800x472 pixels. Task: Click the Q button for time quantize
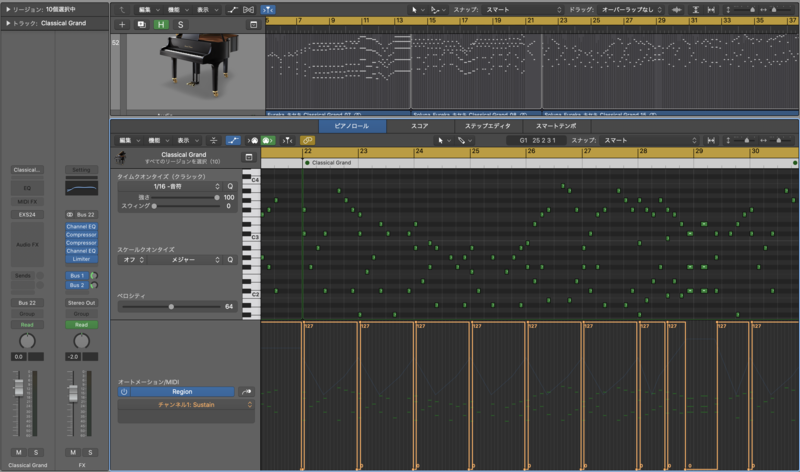[x=230, y=186]
